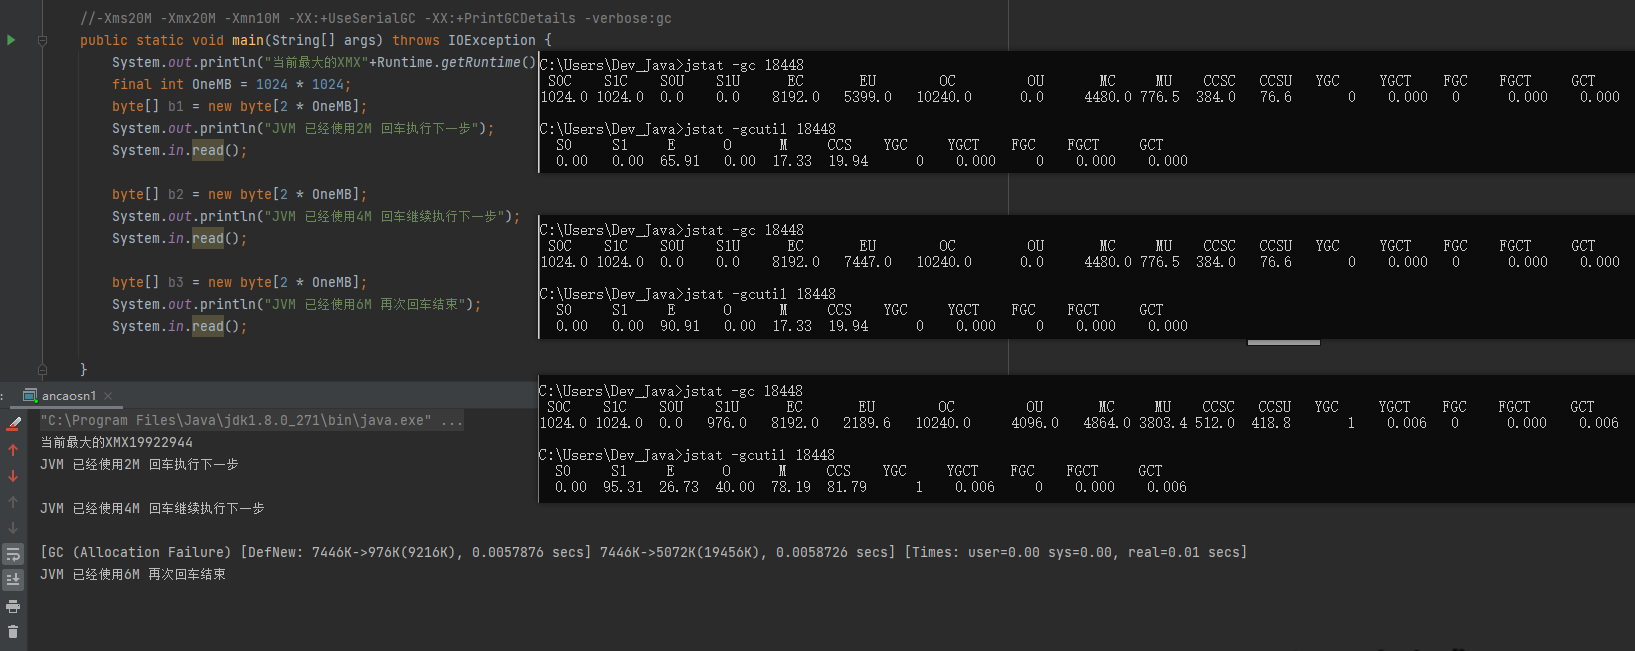Click the red down arrow in Run toolbar
The width and height of the screenshot is (1635, 651).
13,476
